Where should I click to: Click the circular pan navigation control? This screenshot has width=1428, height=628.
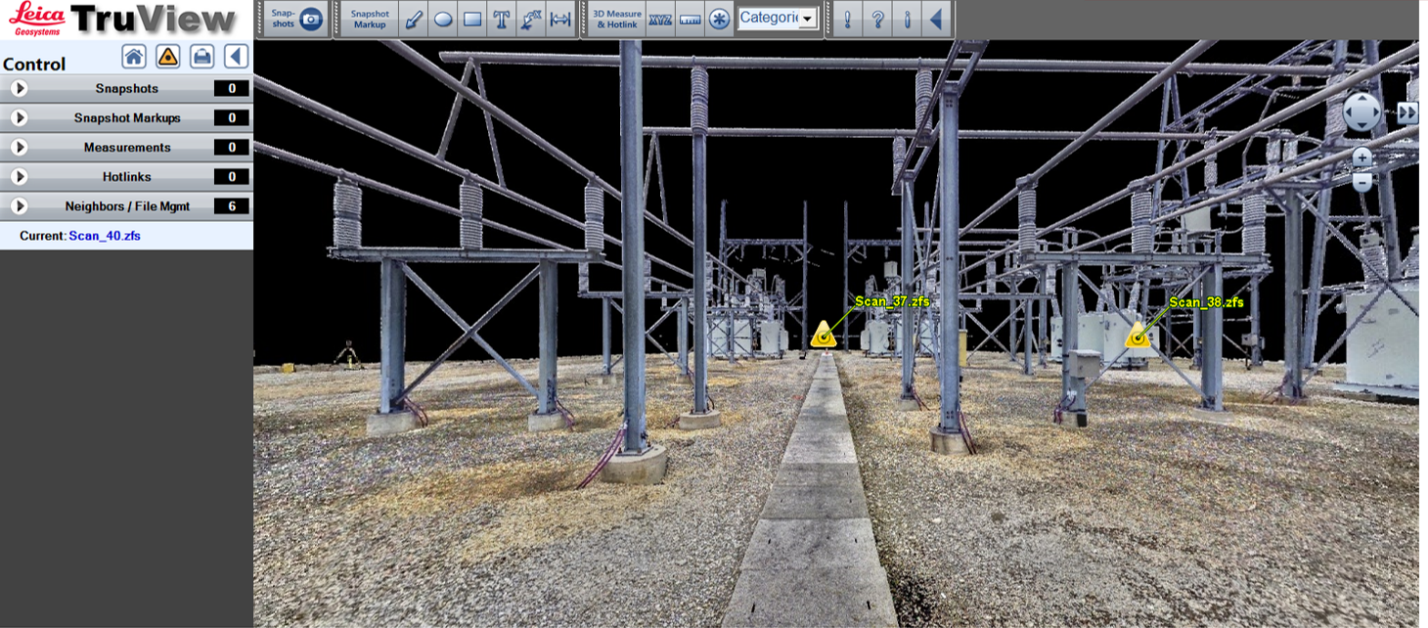[1362, 112]
